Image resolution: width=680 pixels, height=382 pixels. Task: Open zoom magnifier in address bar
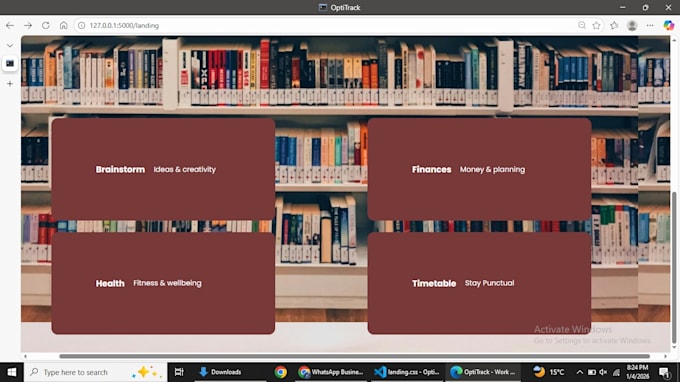tap(582, 26)
